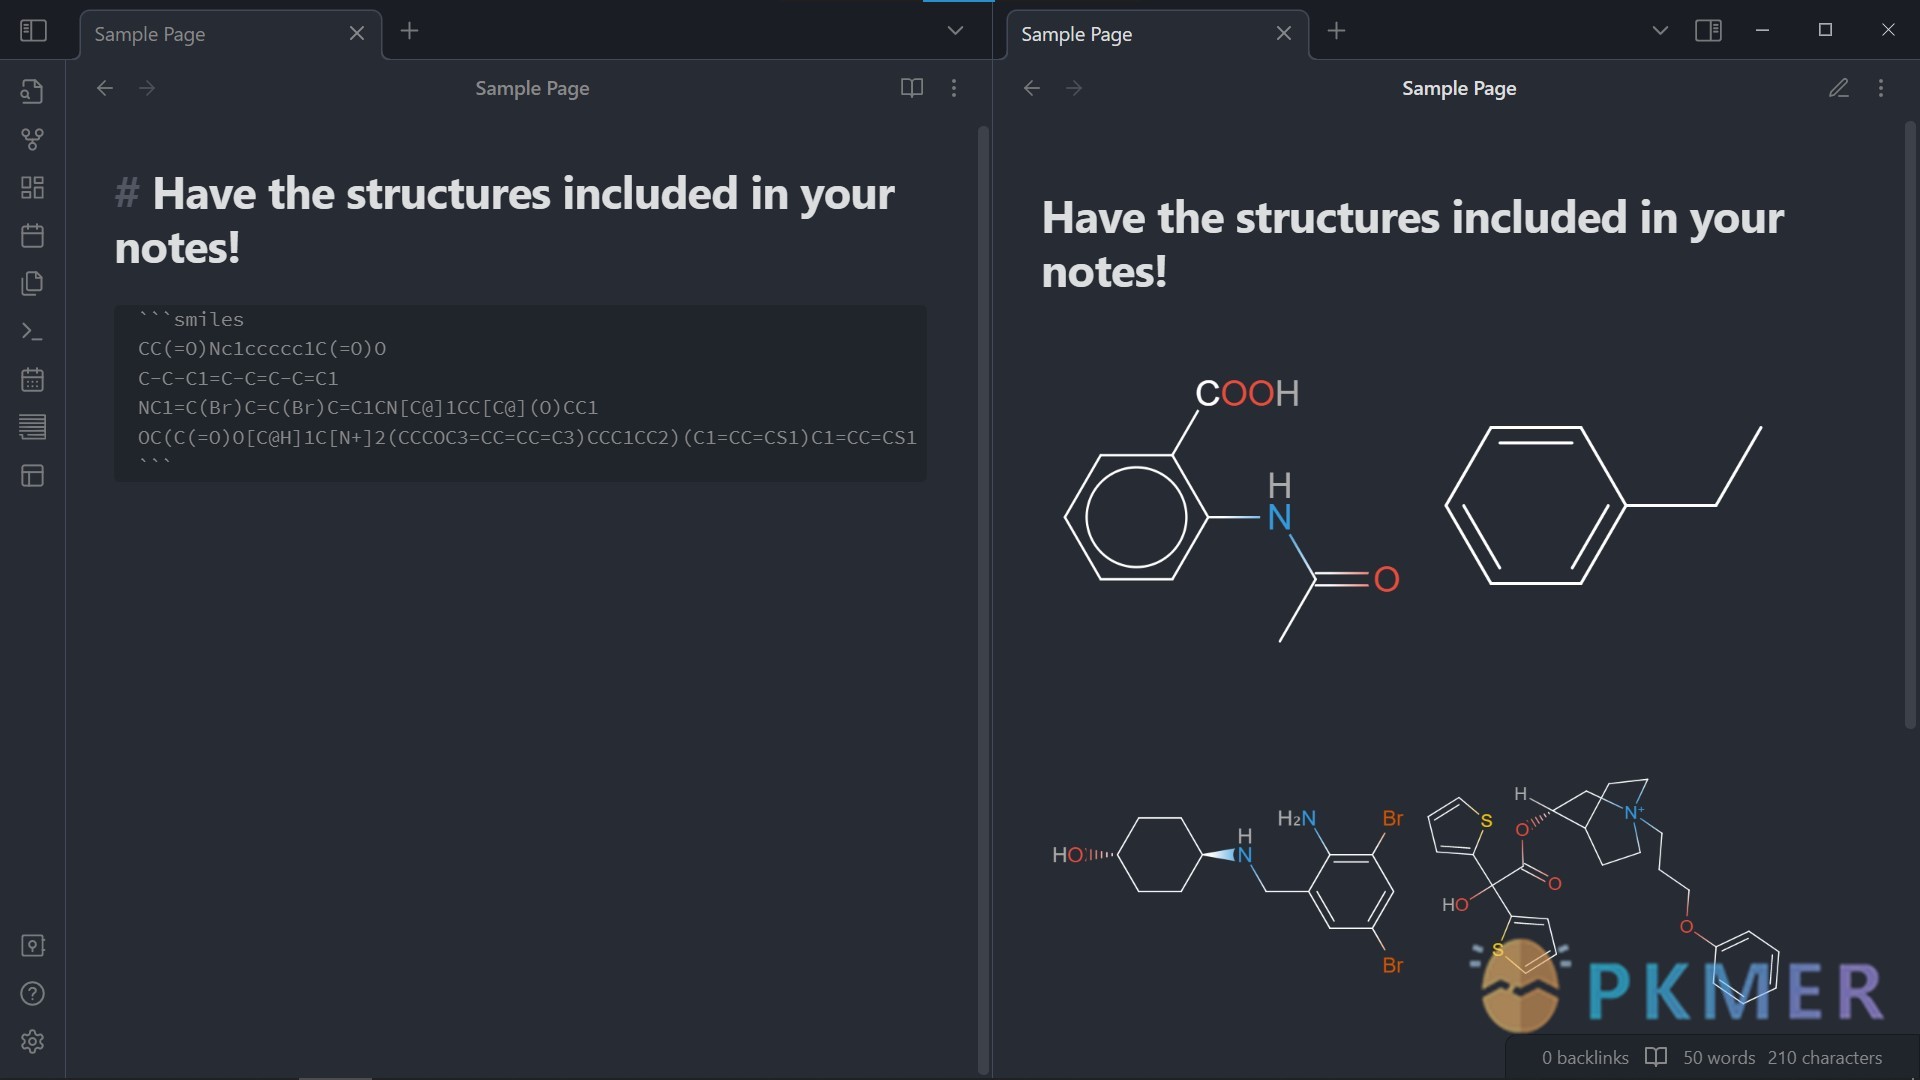
Task: Click the status bar reading mode book icon
Action: pyautogui.click(x=1656, y=1057)
